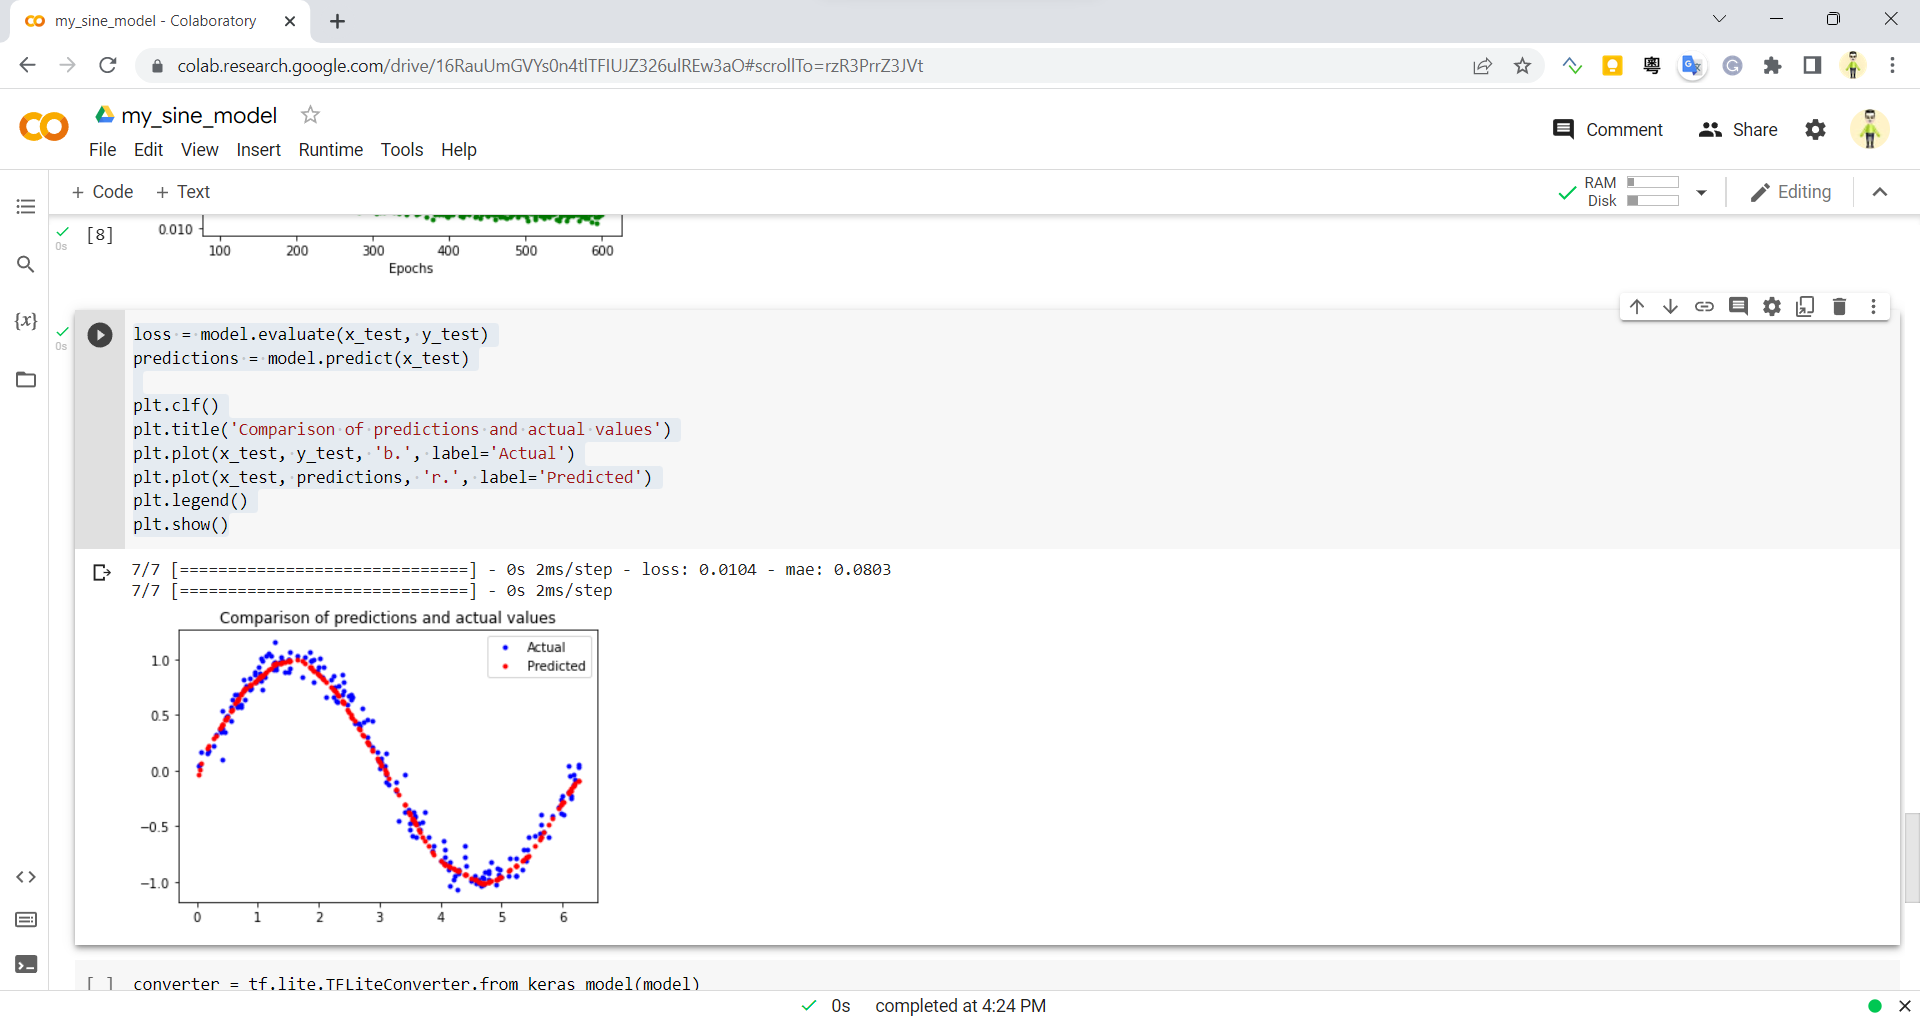Viewport: 1920px width, 1020px height.
Task: Click the loss: 0.0104 output text
Action: (699, 570)
